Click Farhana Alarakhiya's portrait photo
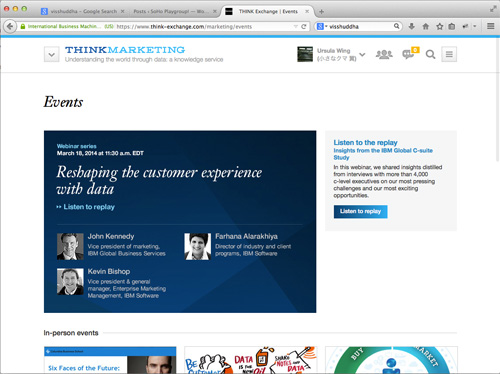Image resolution: width=500 pixels, height=374 pixels. click(197, 246)
